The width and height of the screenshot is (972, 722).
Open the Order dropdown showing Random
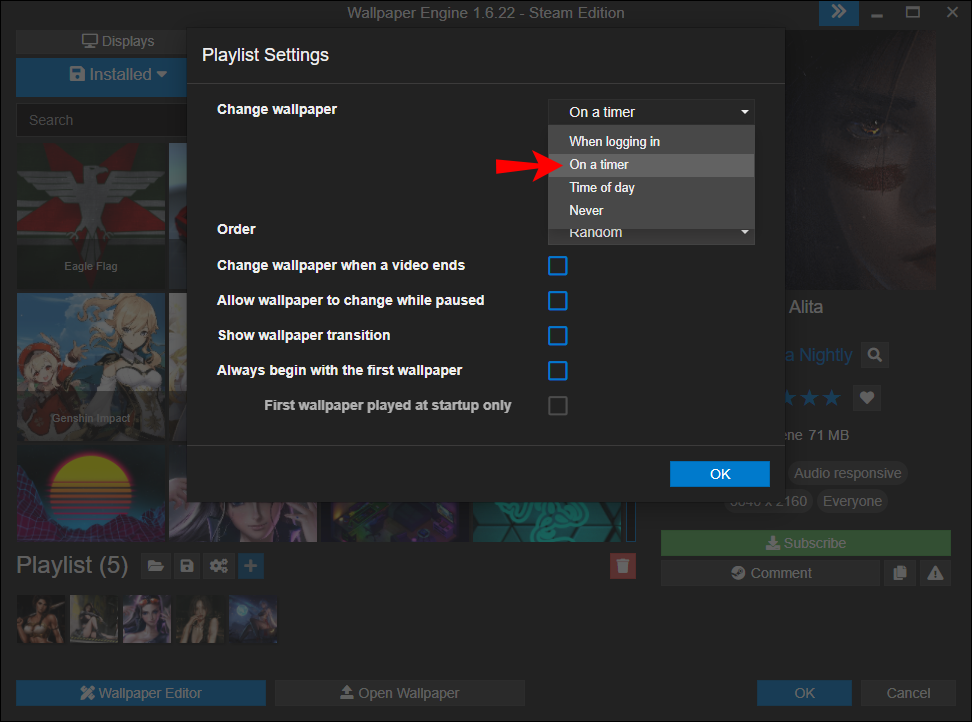(651, 236)
